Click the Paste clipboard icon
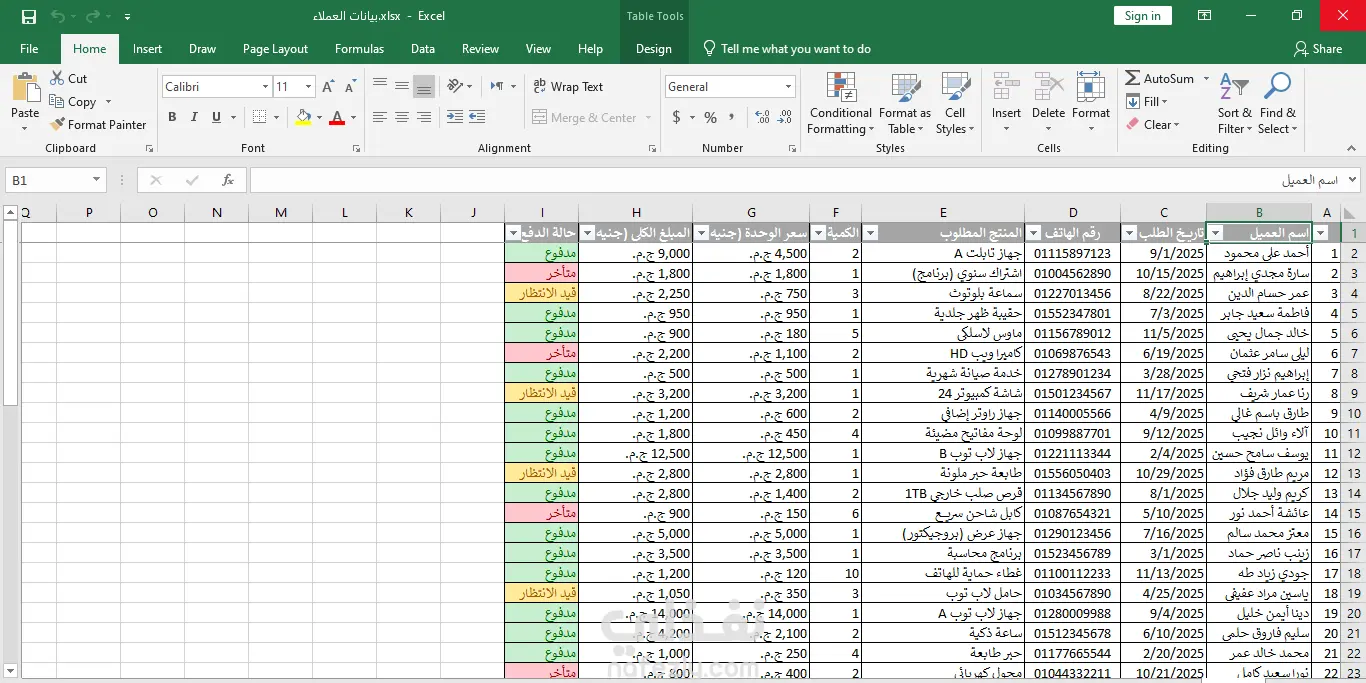Image resolution: width=1366 pixels, height=683 pixels. (x=25, y=88)
